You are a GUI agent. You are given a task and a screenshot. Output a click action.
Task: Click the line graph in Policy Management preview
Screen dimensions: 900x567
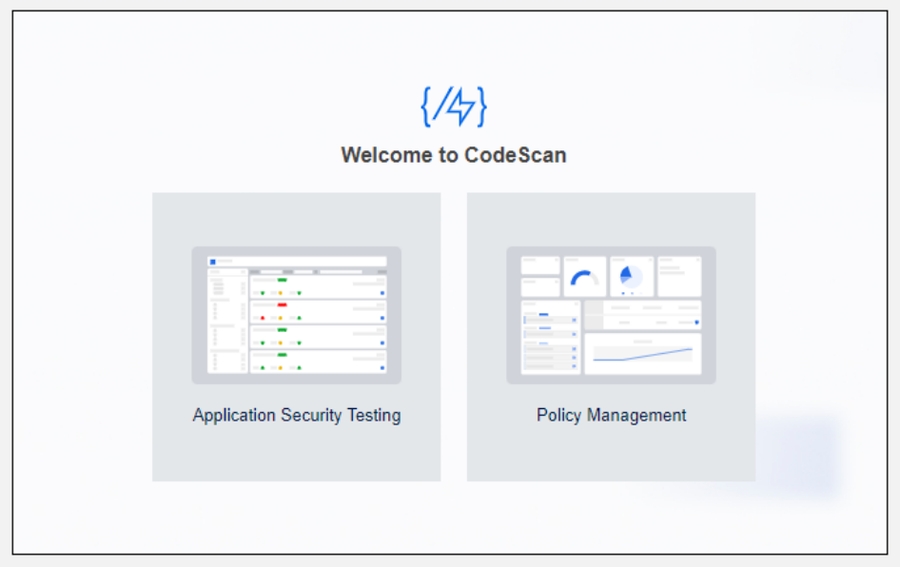[x=642, y=354]
